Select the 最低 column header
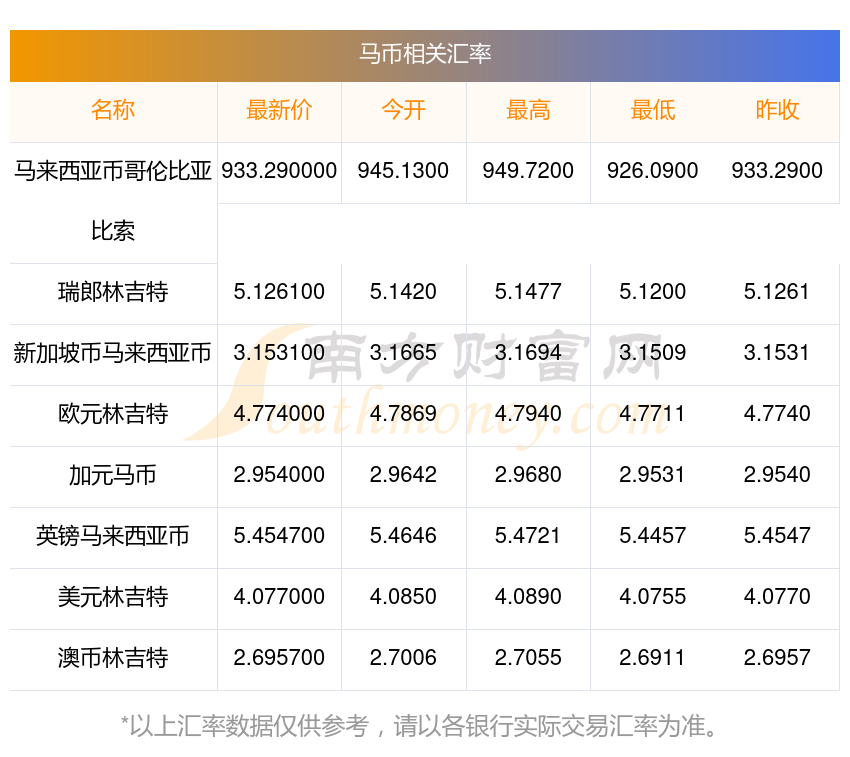The image size is (850, 757). pyautogui.click(x=652, y=111)
